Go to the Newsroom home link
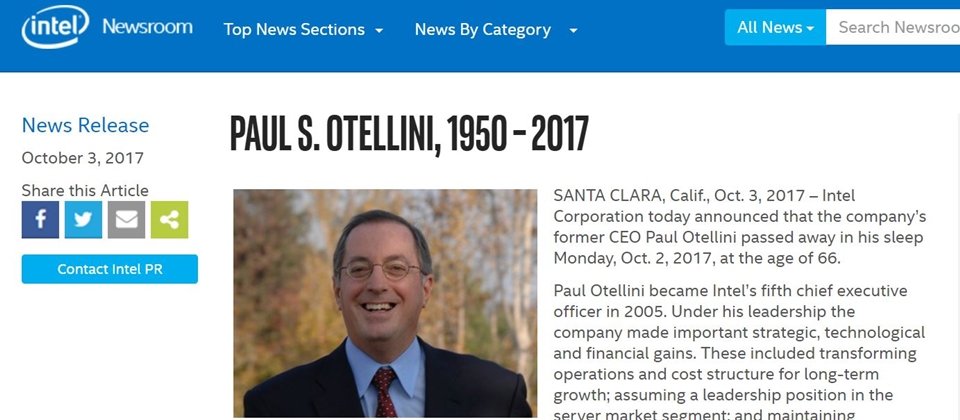 click(147, 26)
